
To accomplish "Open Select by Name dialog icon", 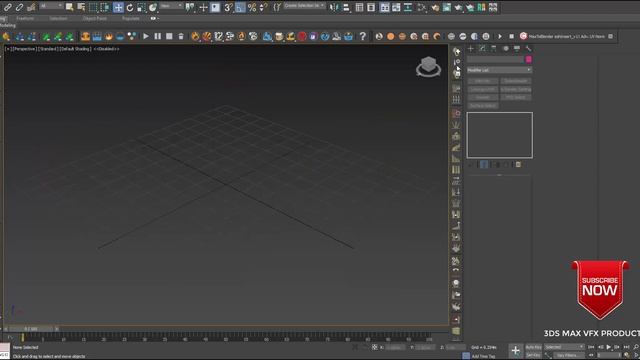I will click(x=81, y=7).
